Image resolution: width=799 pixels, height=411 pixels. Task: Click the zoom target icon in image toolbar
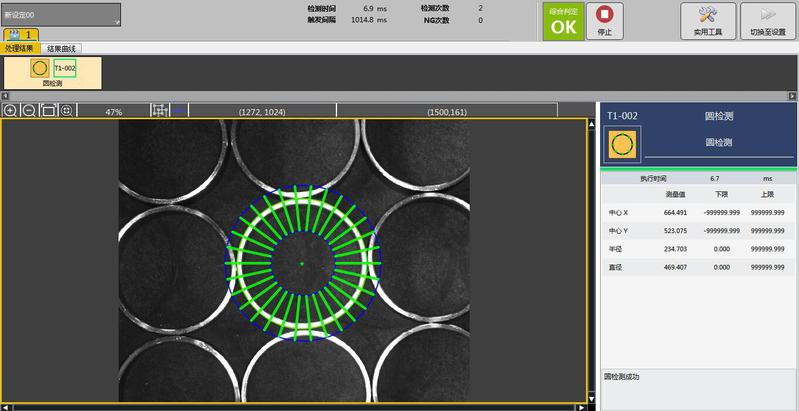tap(67, 111)
